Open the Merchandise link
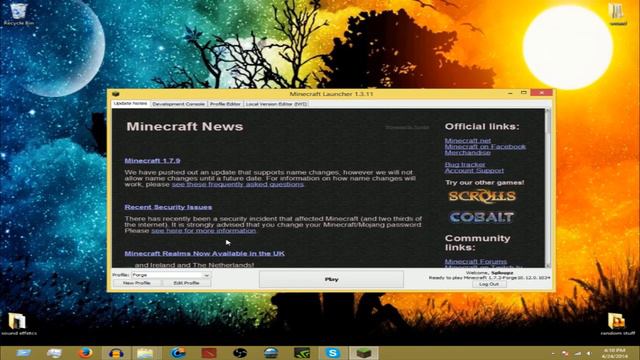Screen dimensions: 640x360 pyautogui.click(x=468, y=153)
